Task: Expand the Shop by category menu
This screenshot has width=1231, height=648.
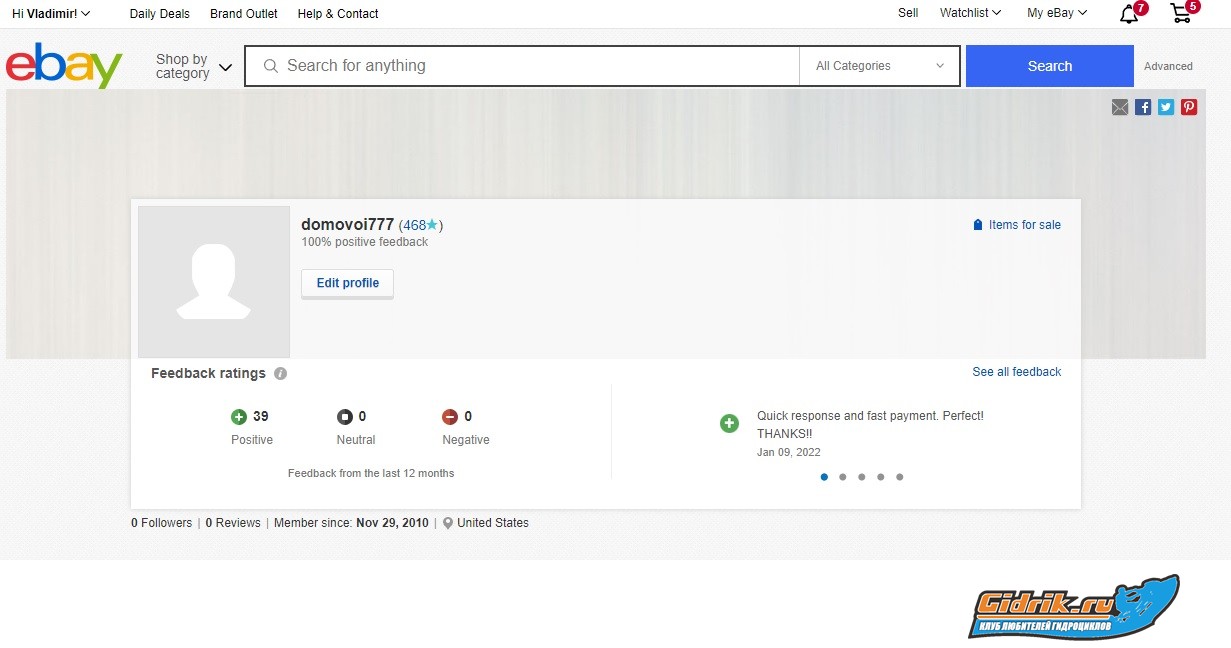Action: click(x=193, y=66)
